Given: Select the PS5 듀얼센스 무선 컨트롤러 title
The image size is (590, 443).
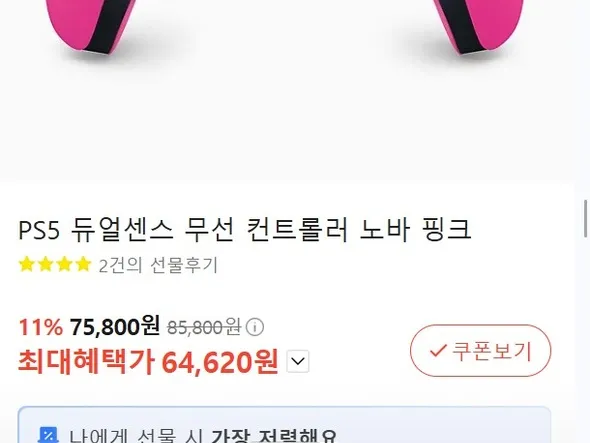Looking at the screenshot, I should pos(245,229).
